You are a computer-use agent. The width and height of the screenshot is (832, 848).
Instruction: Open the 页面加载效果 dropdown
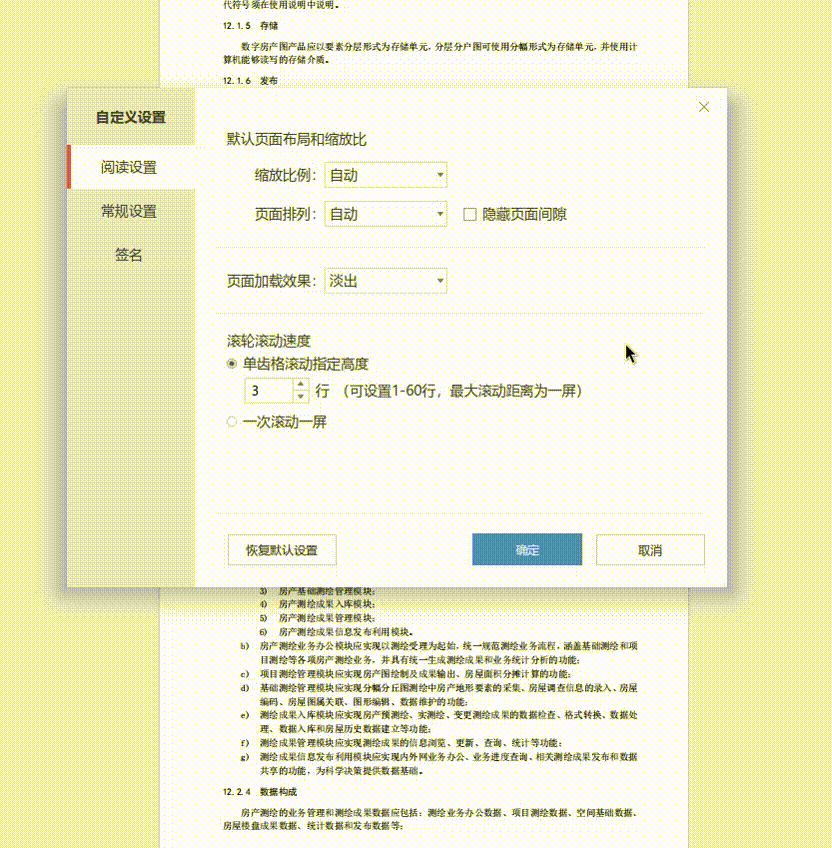click(x=386, y=281)
